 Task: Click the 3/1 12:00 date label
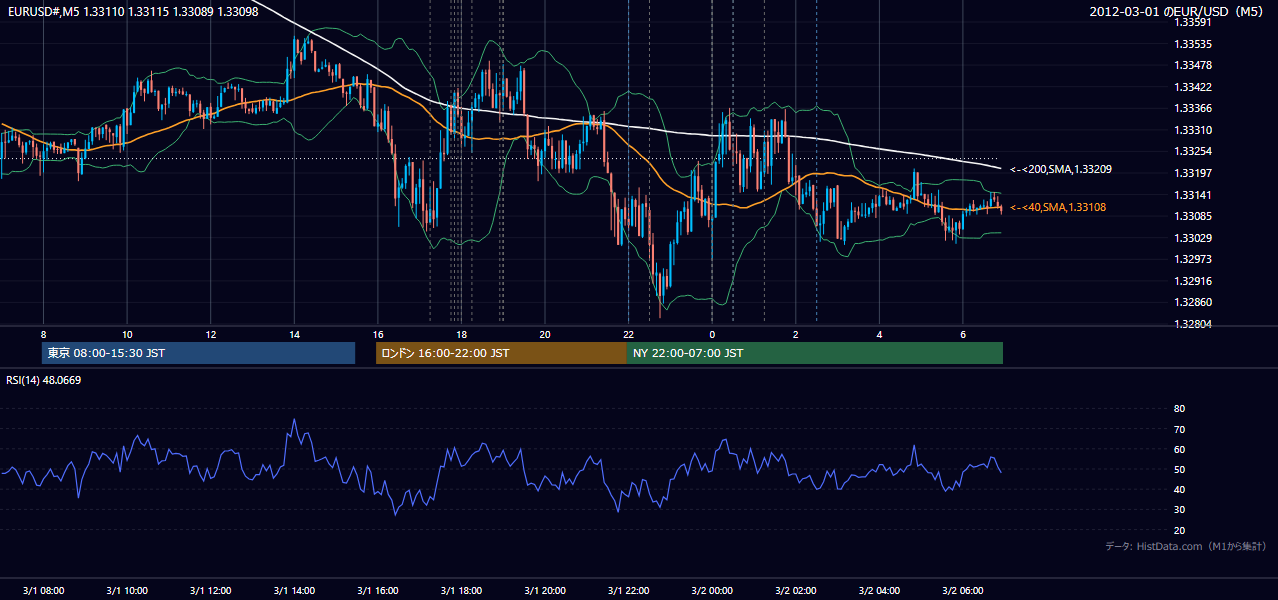coord(210,590)
